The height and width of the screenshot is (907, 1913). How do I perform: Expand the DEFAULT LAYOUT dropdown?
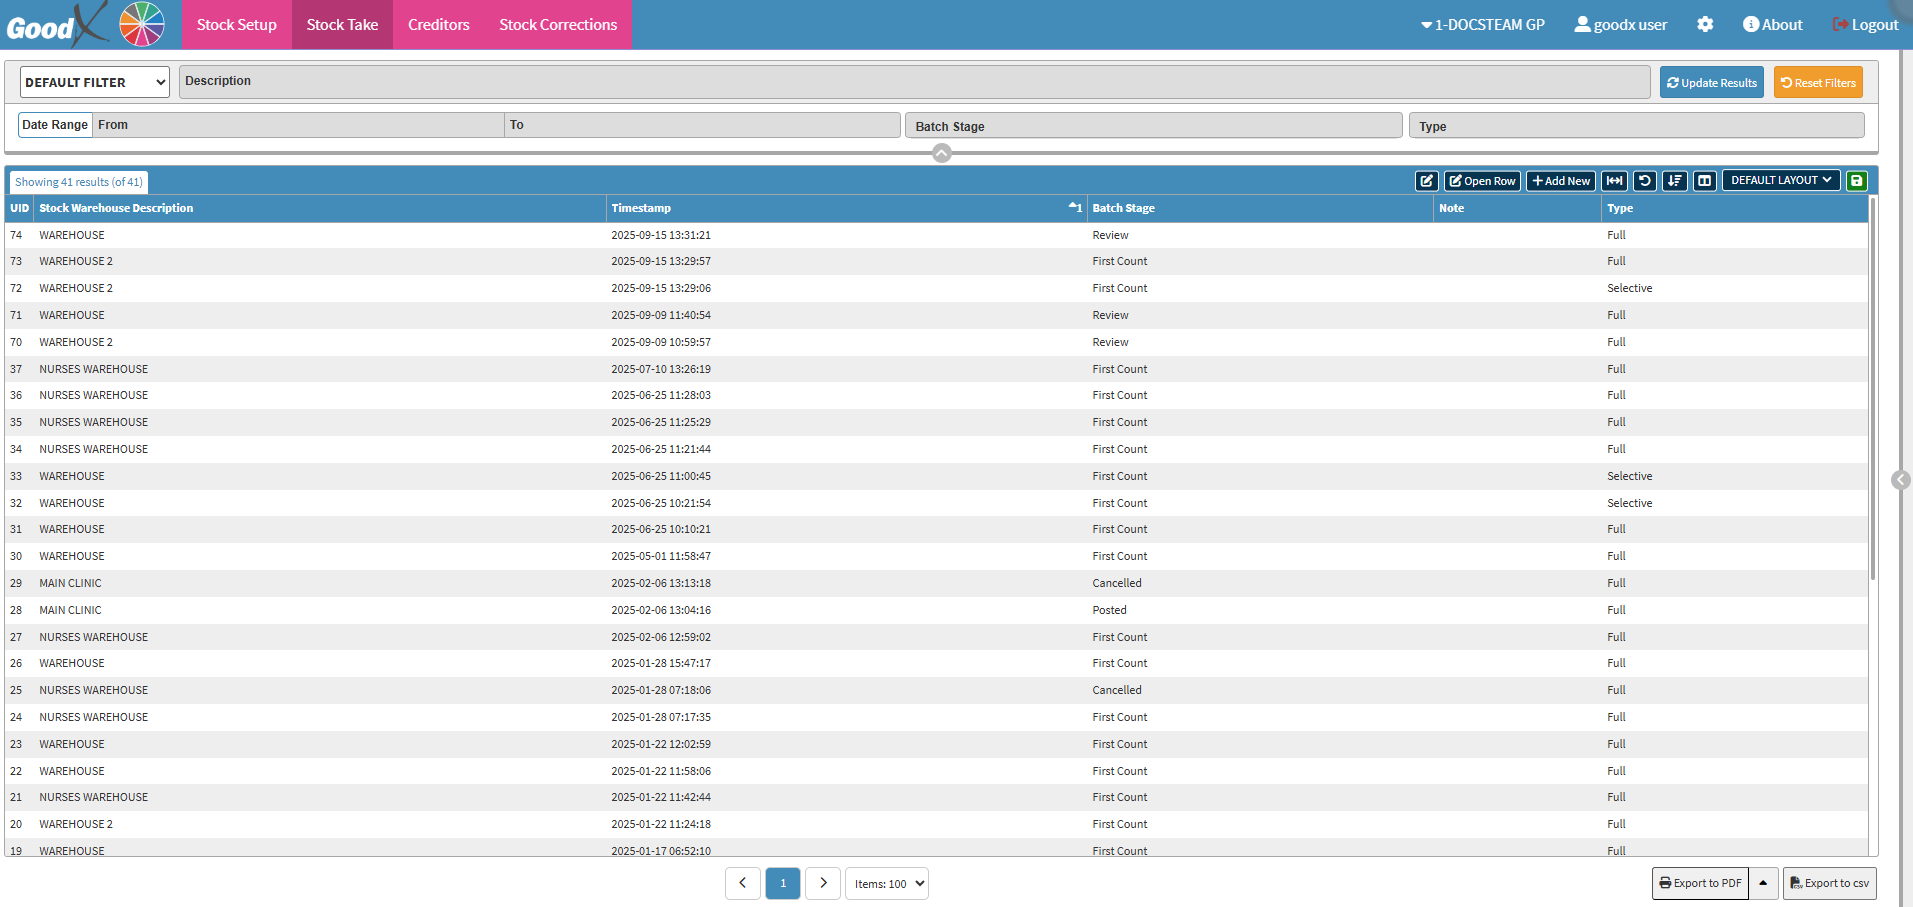1780,181
